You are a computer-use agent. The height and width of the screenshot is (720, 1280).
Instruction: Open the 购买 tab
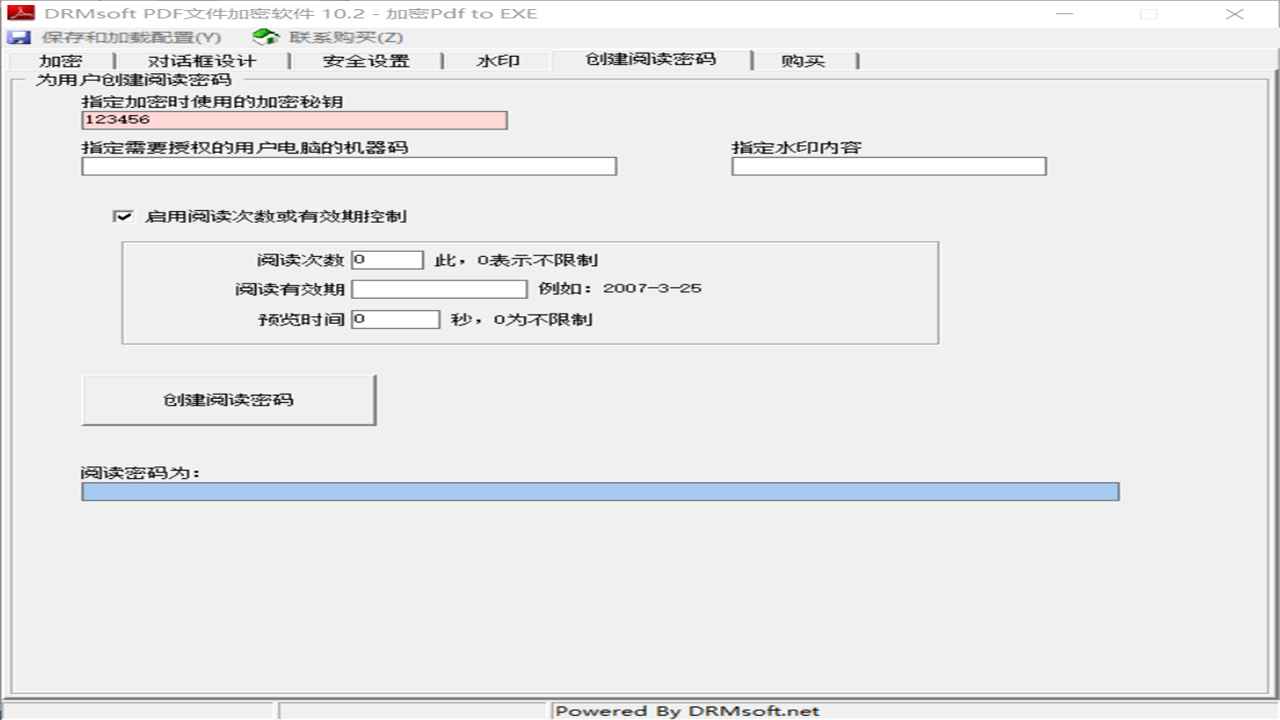803,60
